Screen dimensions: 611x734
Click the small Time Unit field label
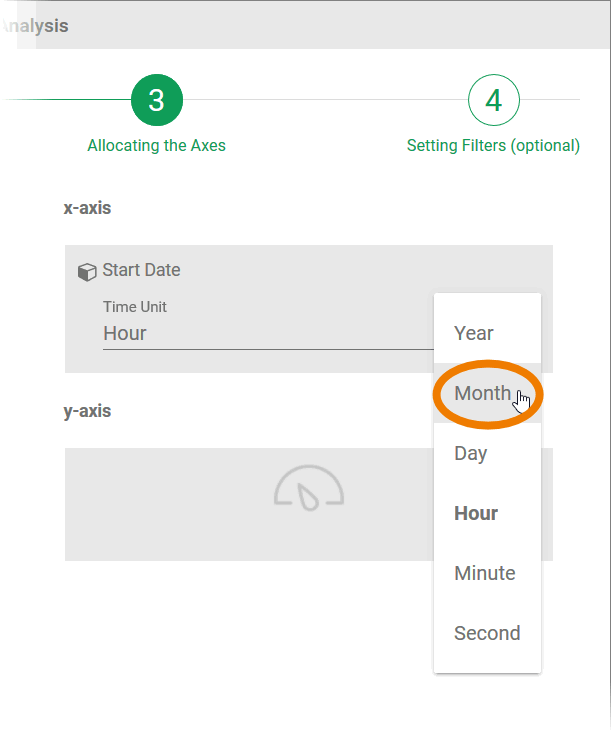pyautogui.click(x=135, y=307)
